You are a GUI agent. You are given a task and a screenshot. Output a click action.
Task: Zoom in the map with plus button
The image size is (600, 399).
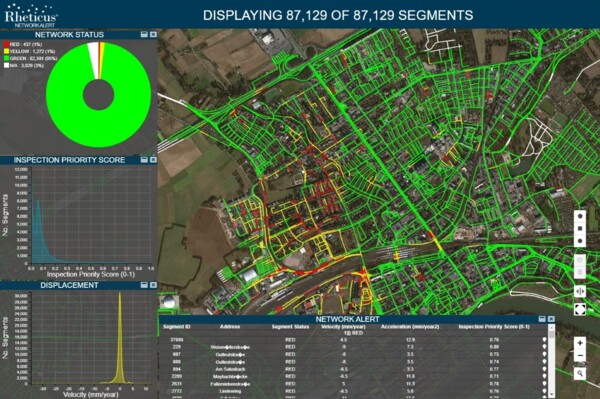pyautogui.click(x=580, y=343)
